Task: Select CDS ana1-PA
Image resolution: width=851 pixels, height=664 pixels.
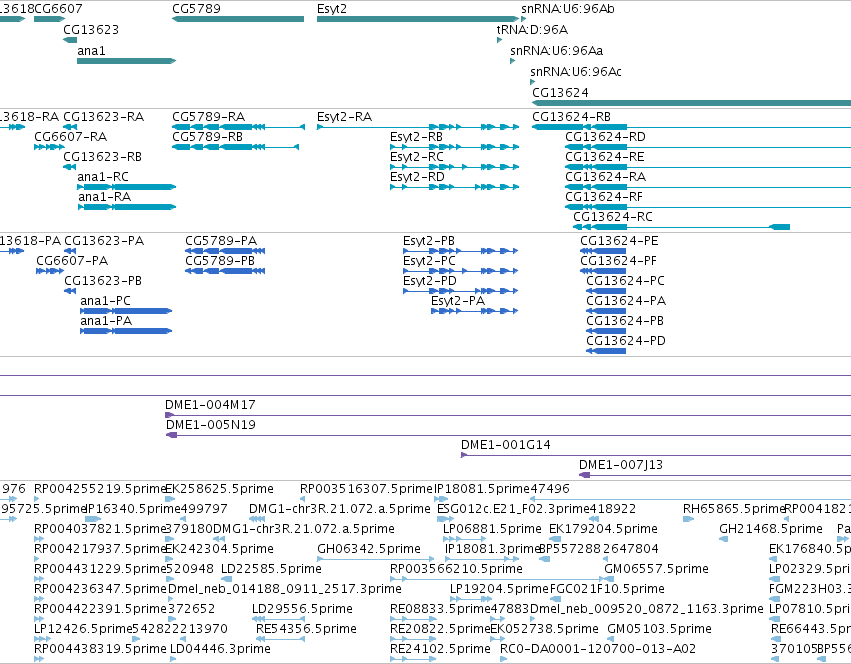Action: pyautogui.click(x=106, y=321)
